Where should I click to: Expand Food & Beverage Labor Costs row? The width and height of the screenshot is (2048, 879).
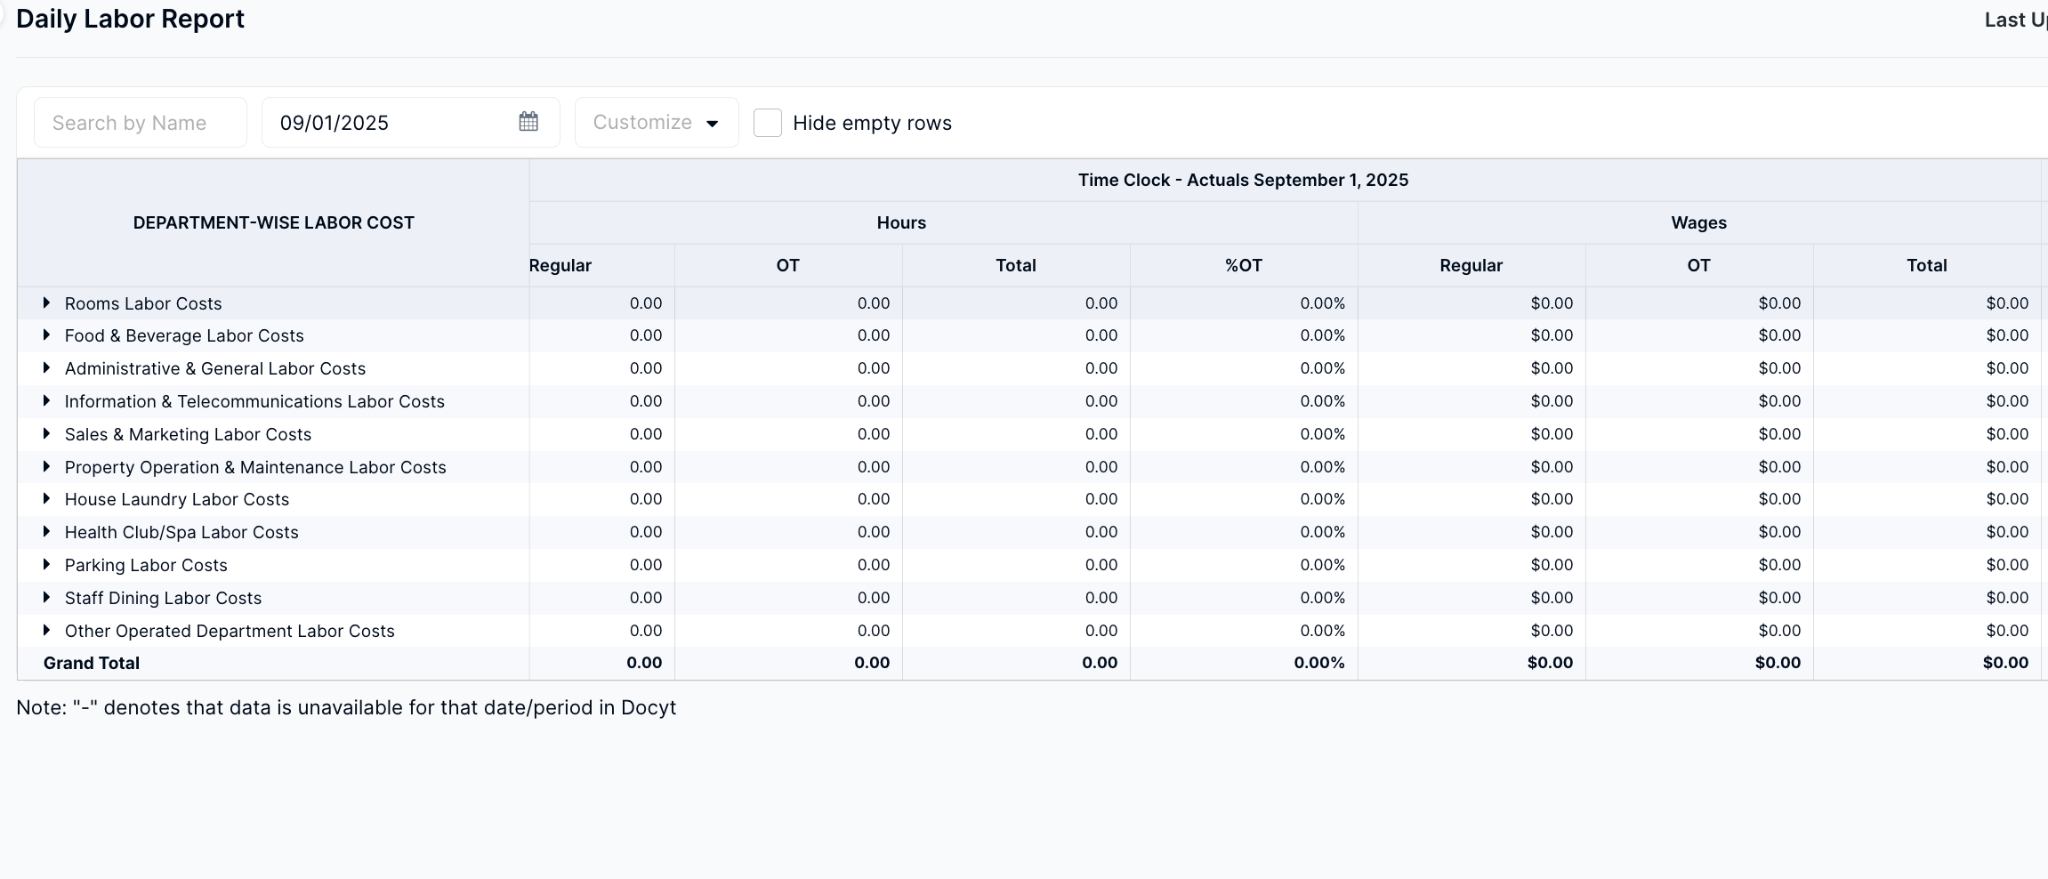click(x=46, y=336)
